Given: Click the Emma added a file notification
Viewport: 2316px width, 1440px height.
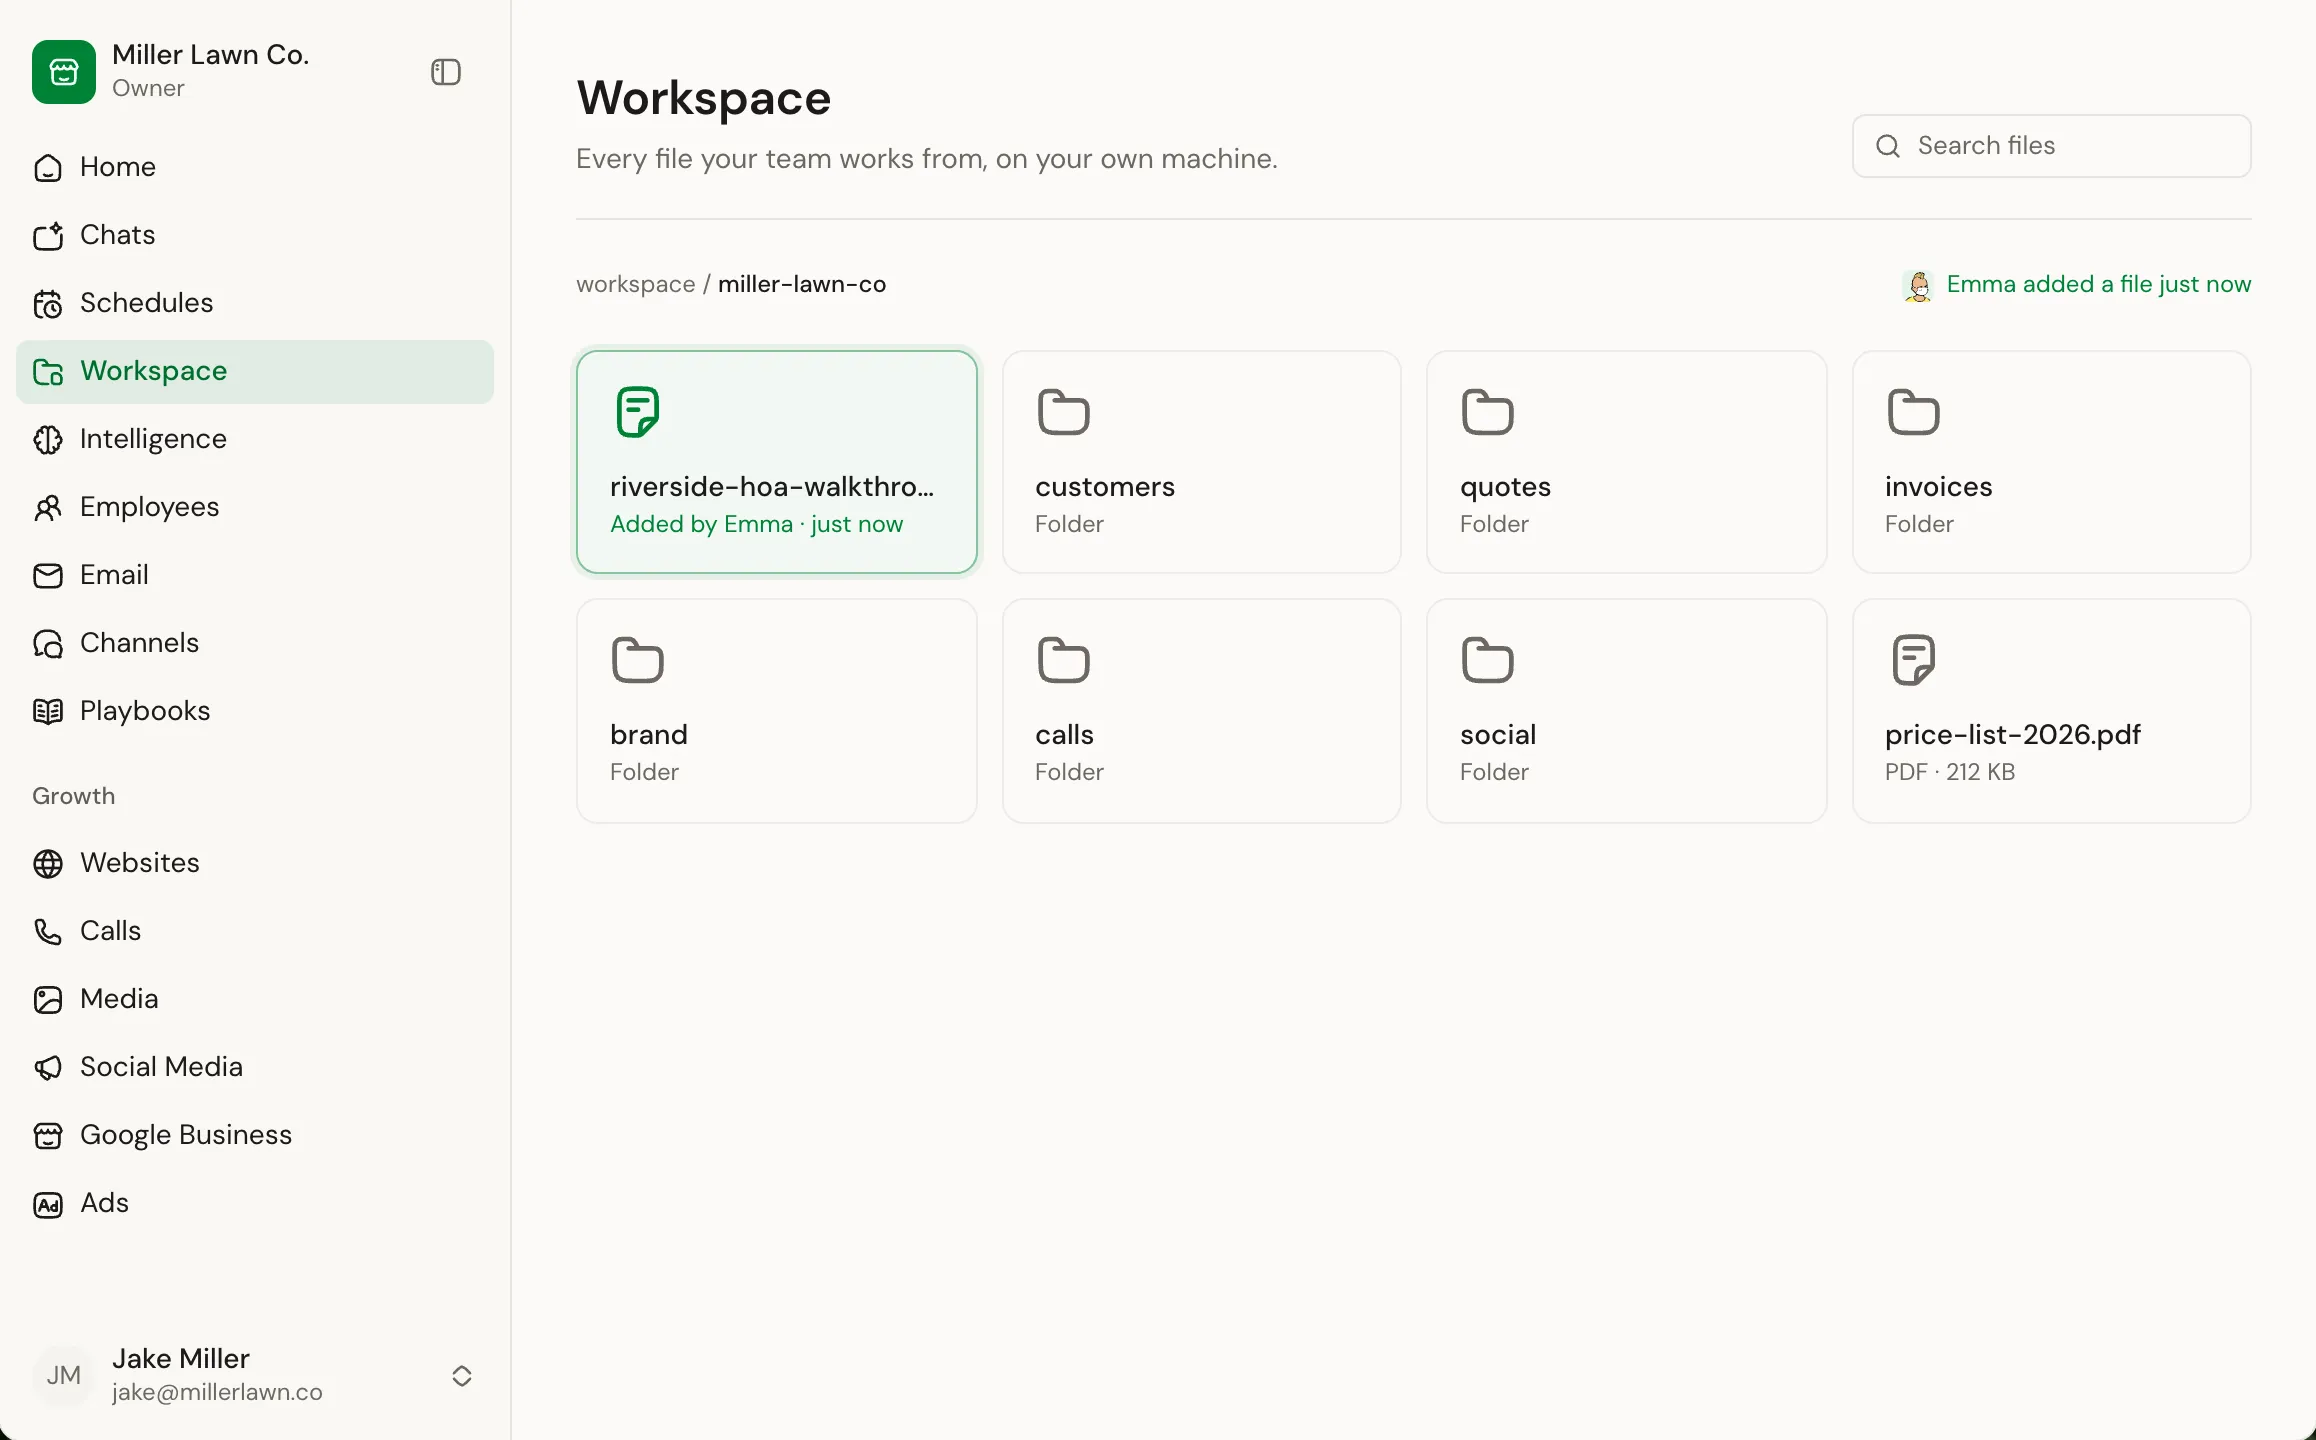Looking at the screenshot, I should click(x=2098, y=284).
